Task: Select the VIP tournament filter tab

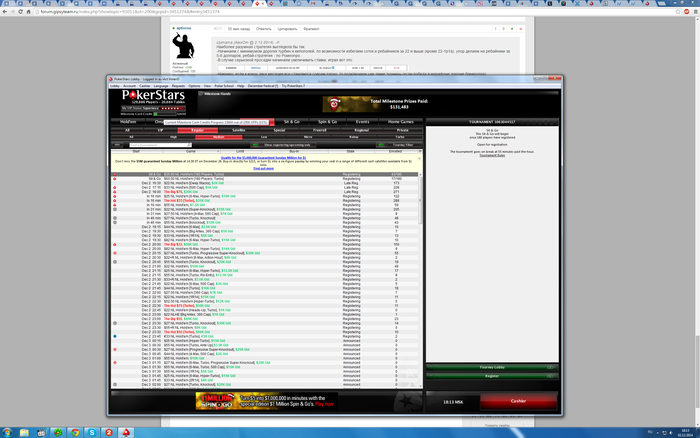Action: point(160,130)
